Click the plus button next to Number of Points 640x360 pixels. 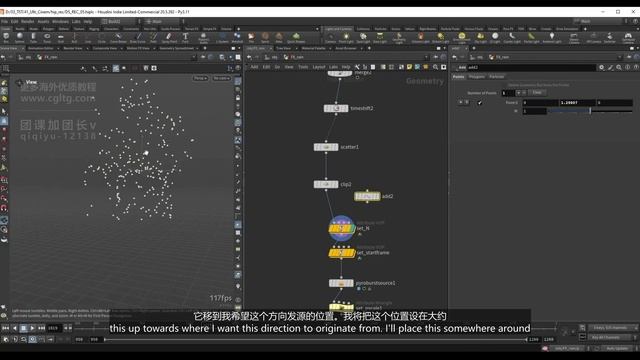519,93
